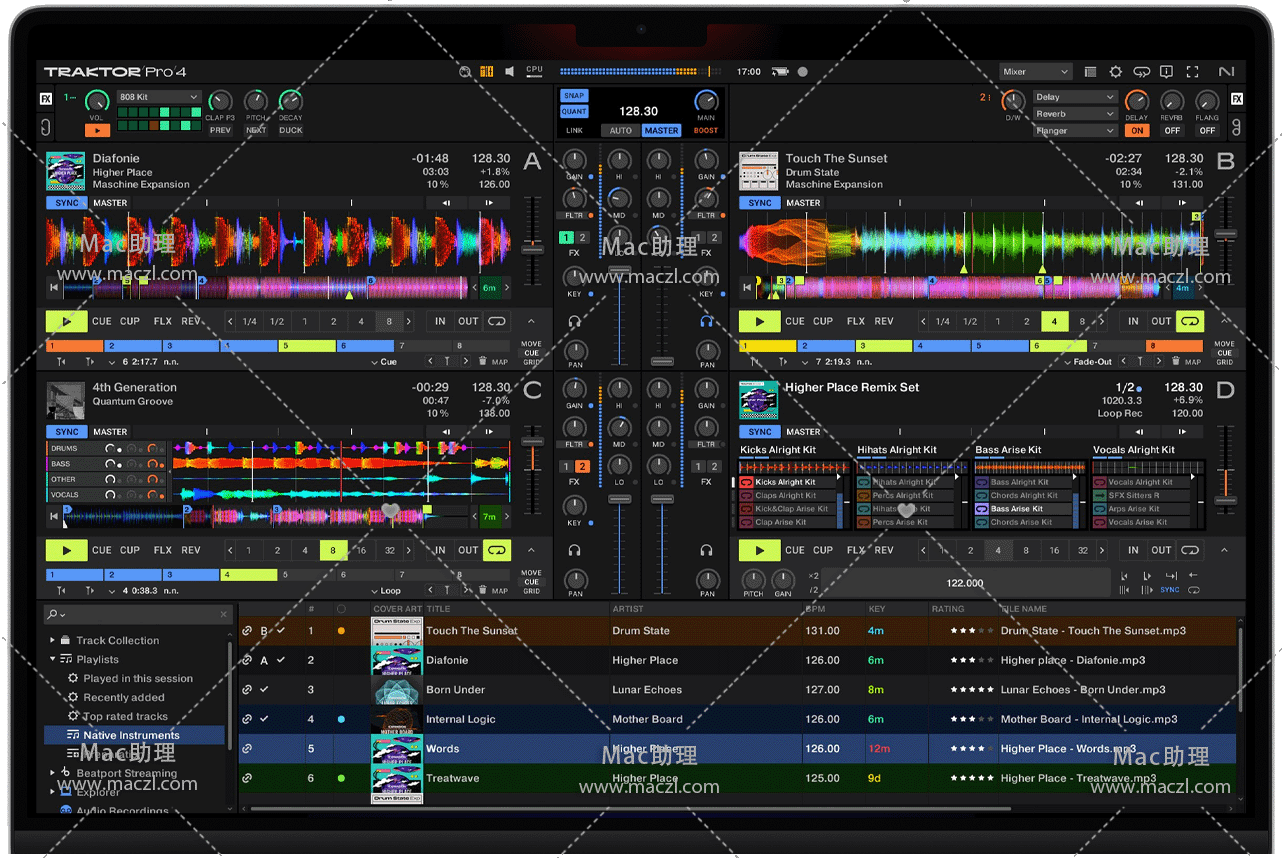The width and height of the screenshot is (1282, 858).
Task: Disable QUANT quantize mode
Action: tap(574, 112)
